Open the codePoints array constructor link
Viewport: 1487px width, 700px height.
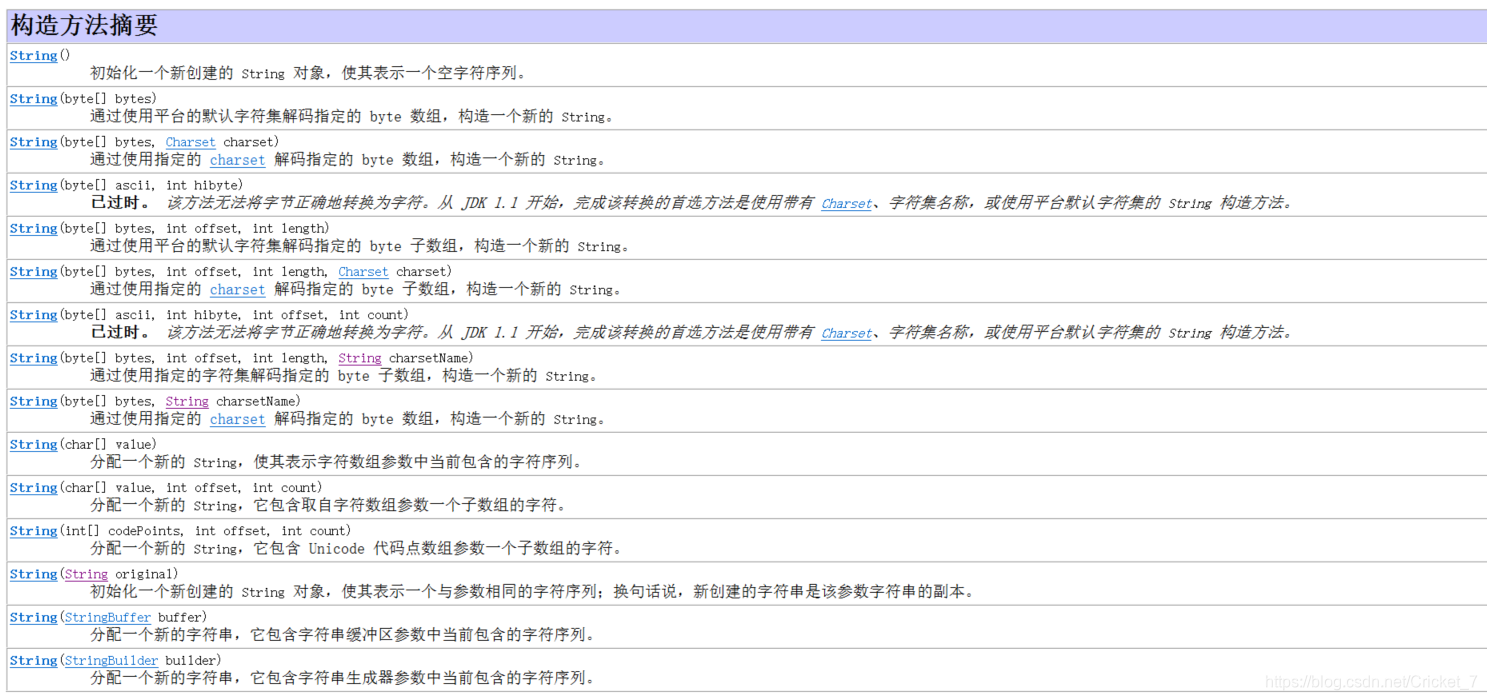[x=33, y=530]
